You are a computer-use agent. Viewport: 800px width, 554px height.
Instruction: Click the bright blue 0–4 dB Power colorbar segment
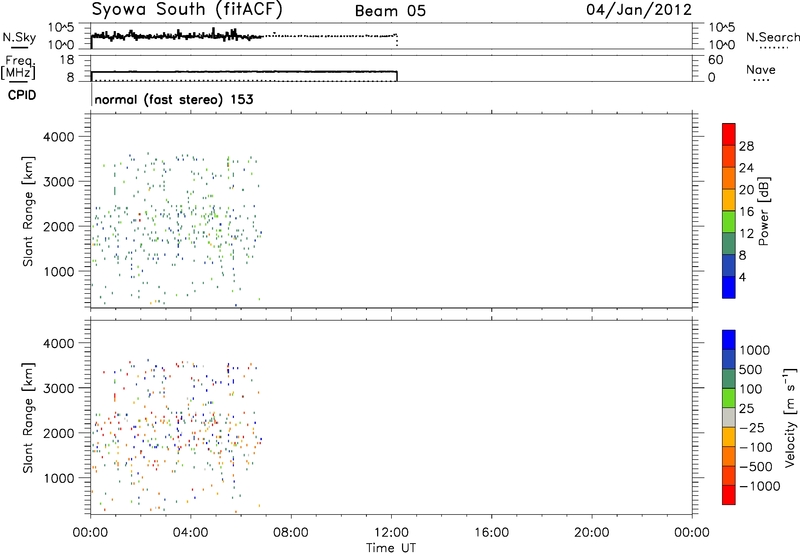coord(729,287)
